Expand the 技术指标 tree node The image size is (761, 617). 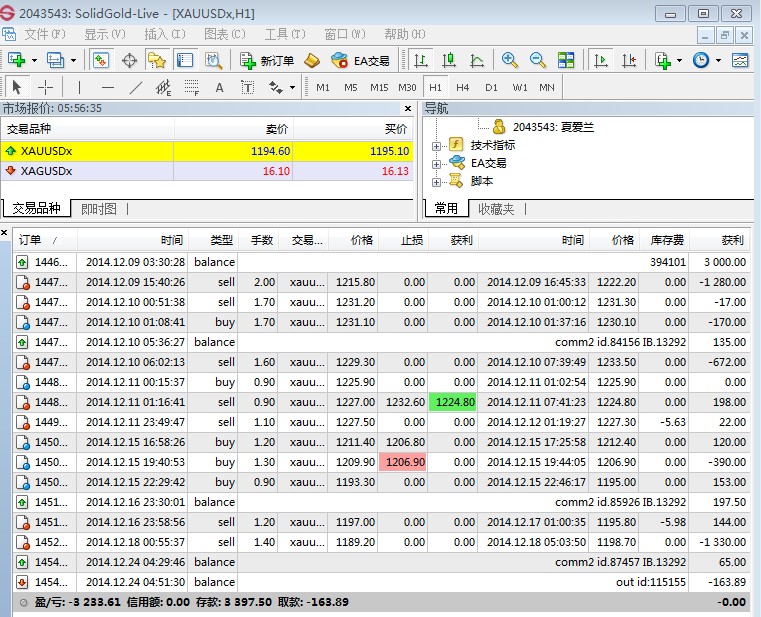pyautogui.click(x=436, y=146)
